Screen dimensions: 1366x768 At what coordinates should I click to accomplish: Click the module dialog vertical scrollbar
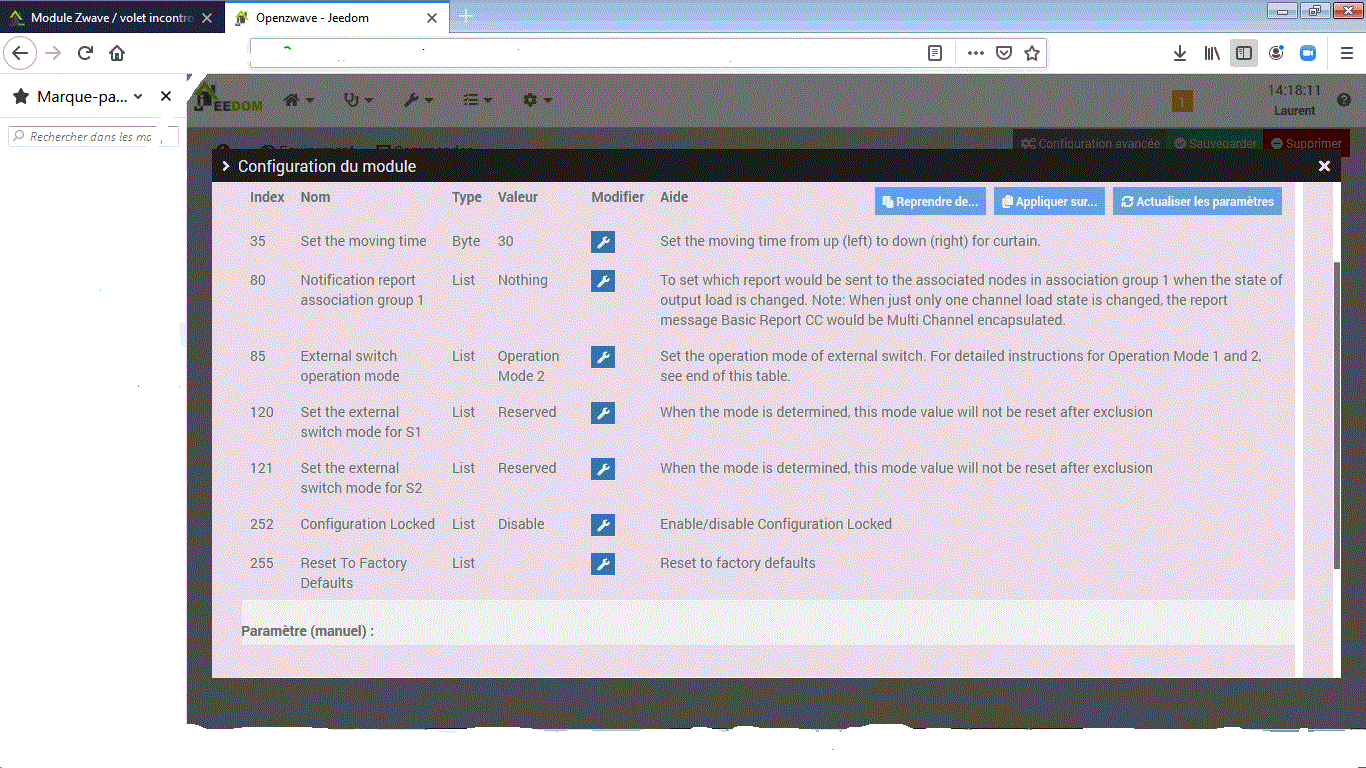(1337, 416)
